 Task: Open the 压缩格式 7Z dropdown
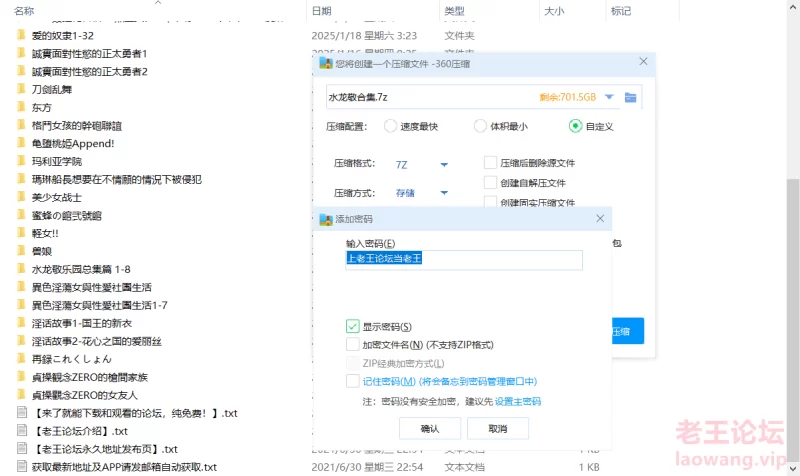(x=444, y=164)
